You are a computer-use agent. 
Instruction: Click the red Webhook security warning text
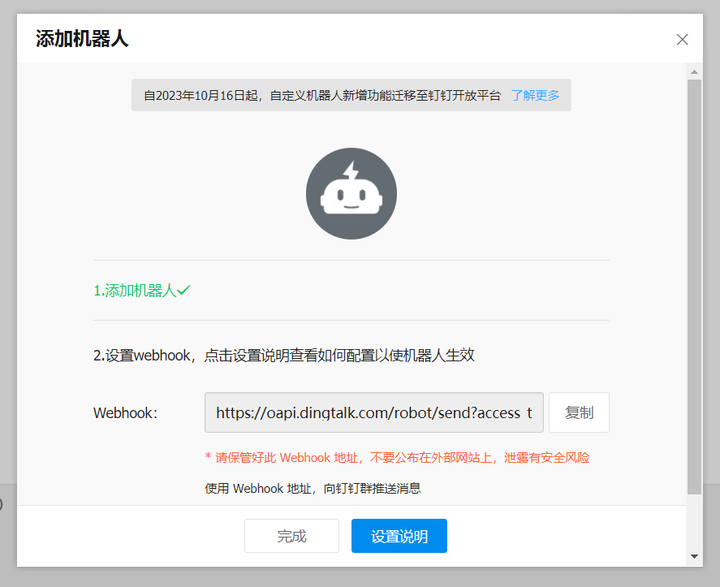pos(397,457)
